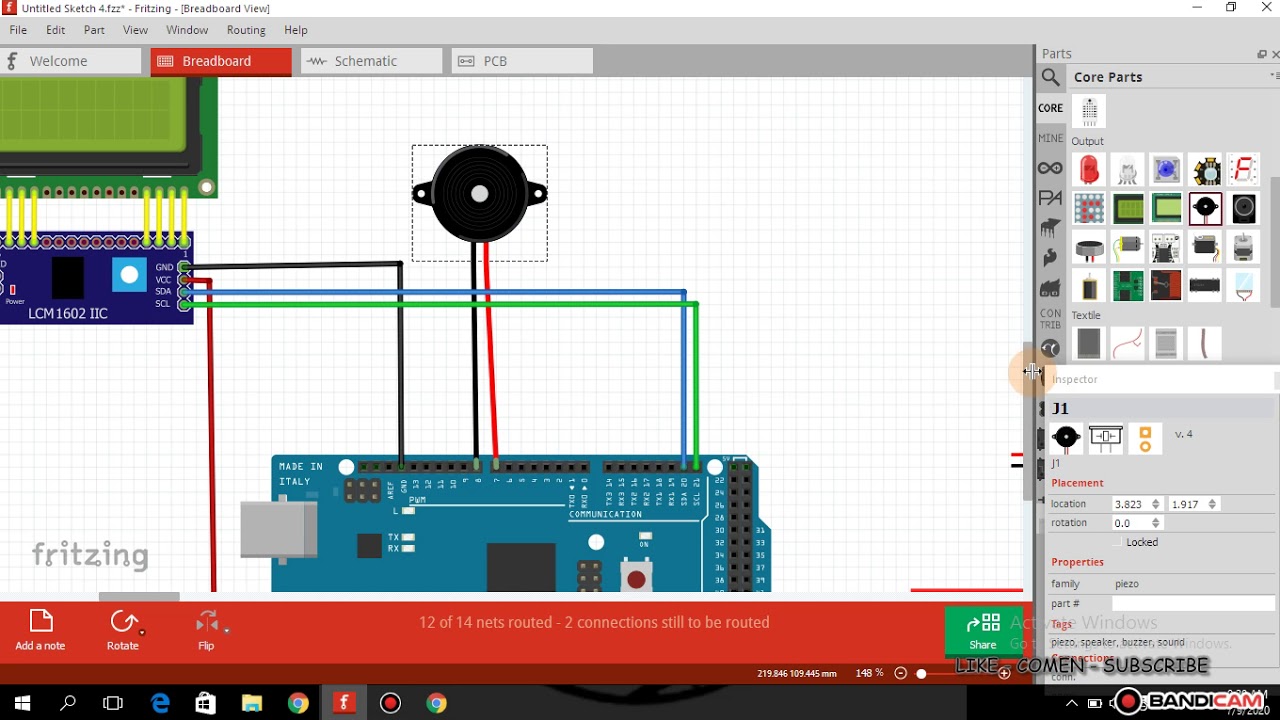Open Microsoft Edge from taskbar
Screen dimensions: 1280x720
(x=160, y=703)
